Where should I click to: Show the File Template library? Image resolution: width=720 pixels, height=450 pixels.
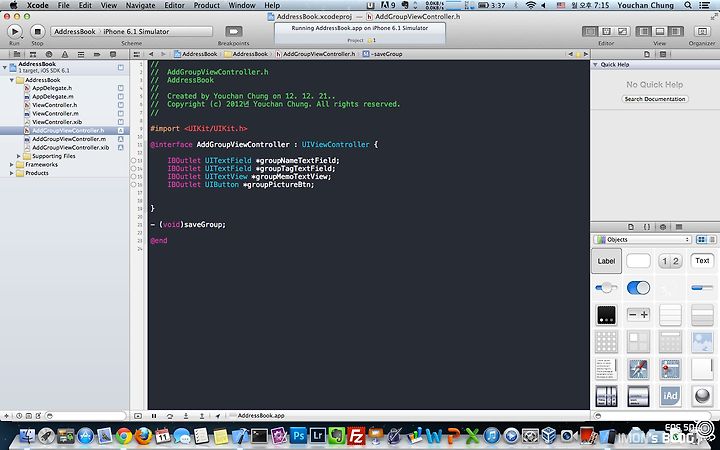[631, 227]
